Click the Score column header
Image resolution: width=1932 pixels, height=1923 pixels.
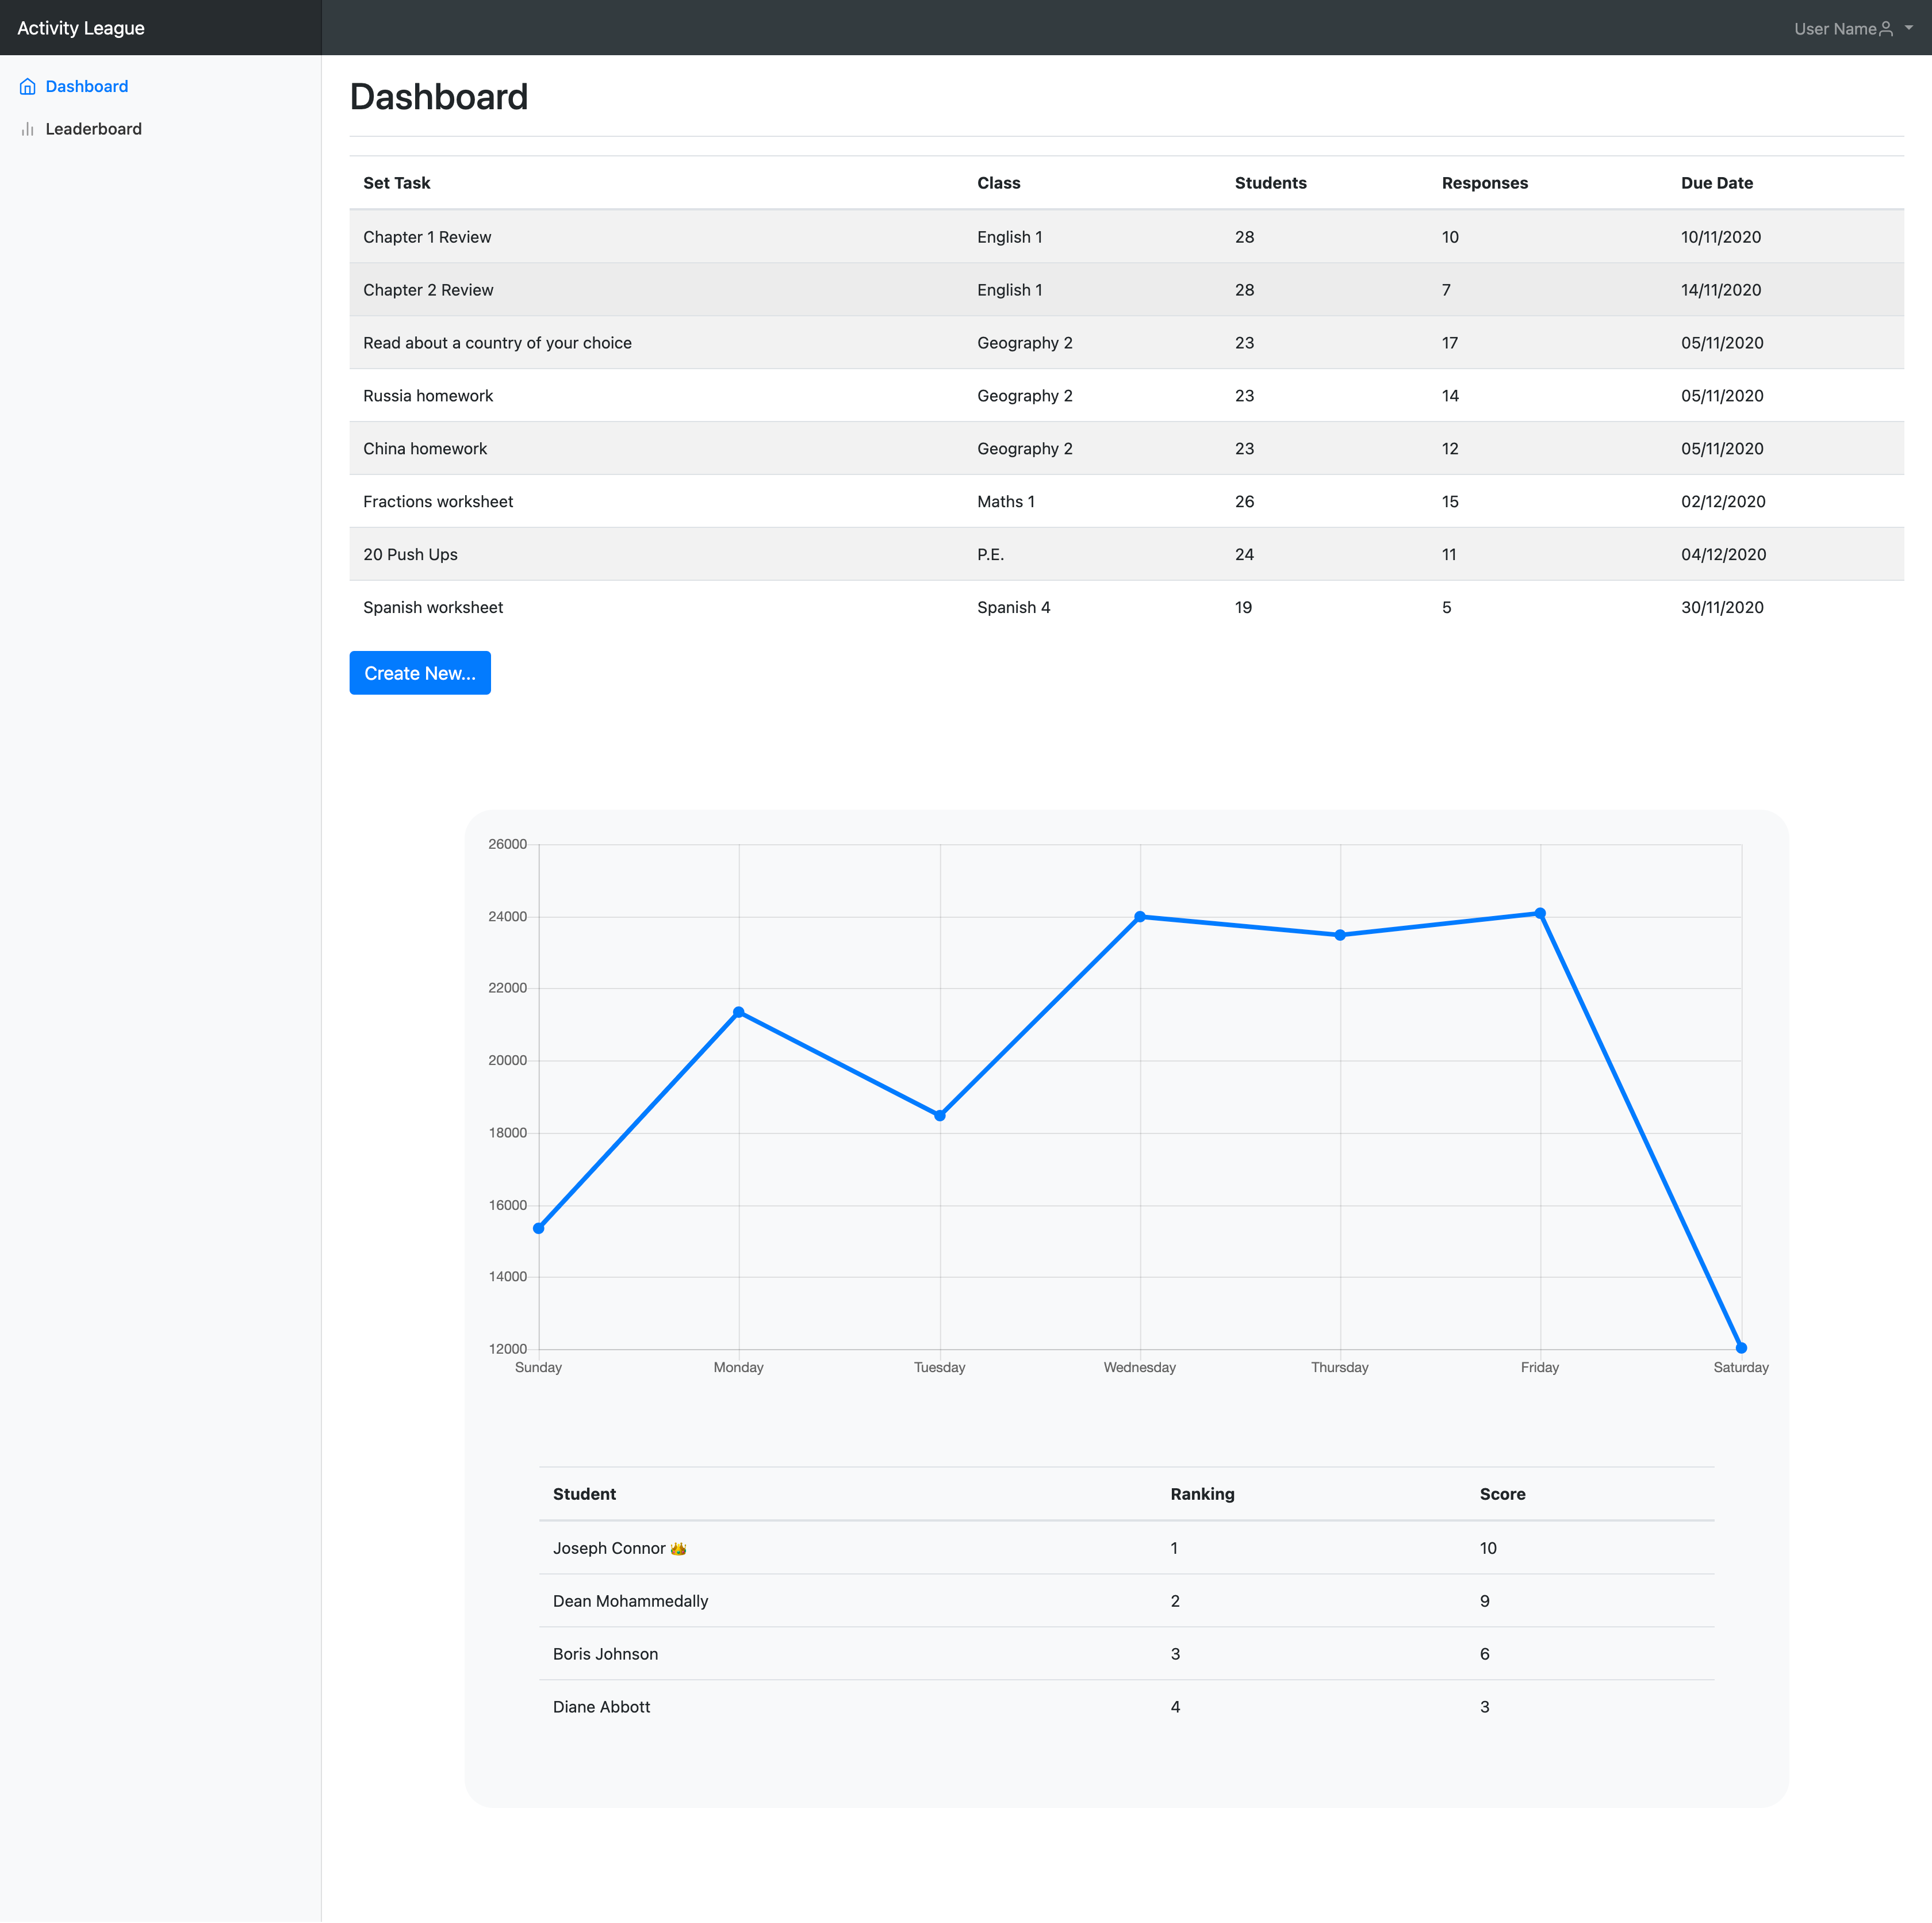[1502, 1494]
